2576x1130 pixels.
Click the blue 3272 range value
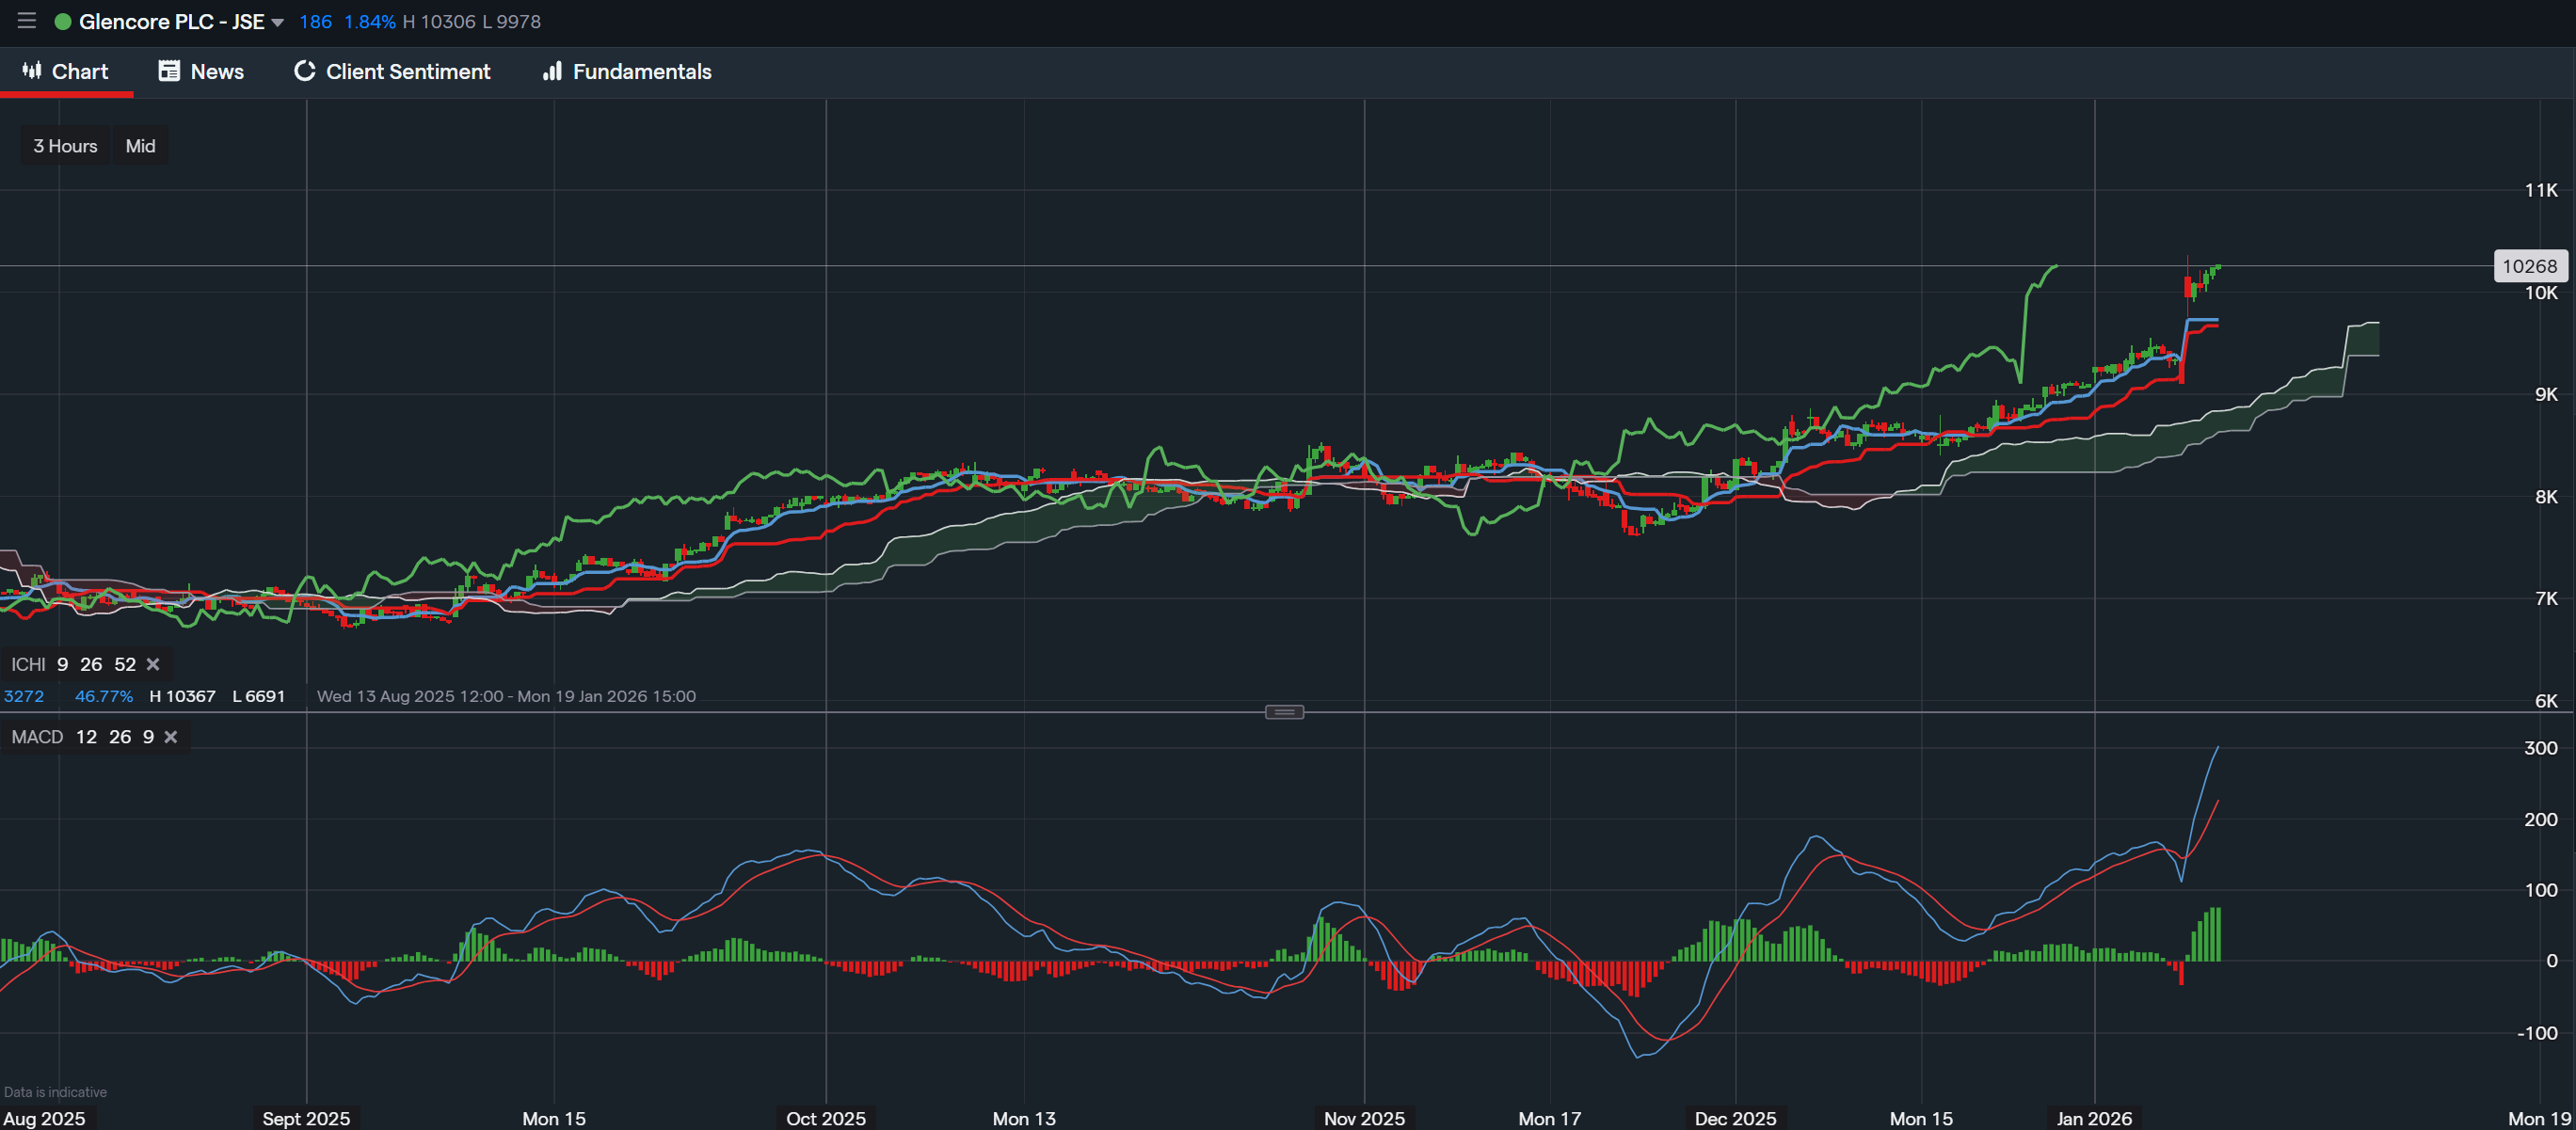point(24,696)
